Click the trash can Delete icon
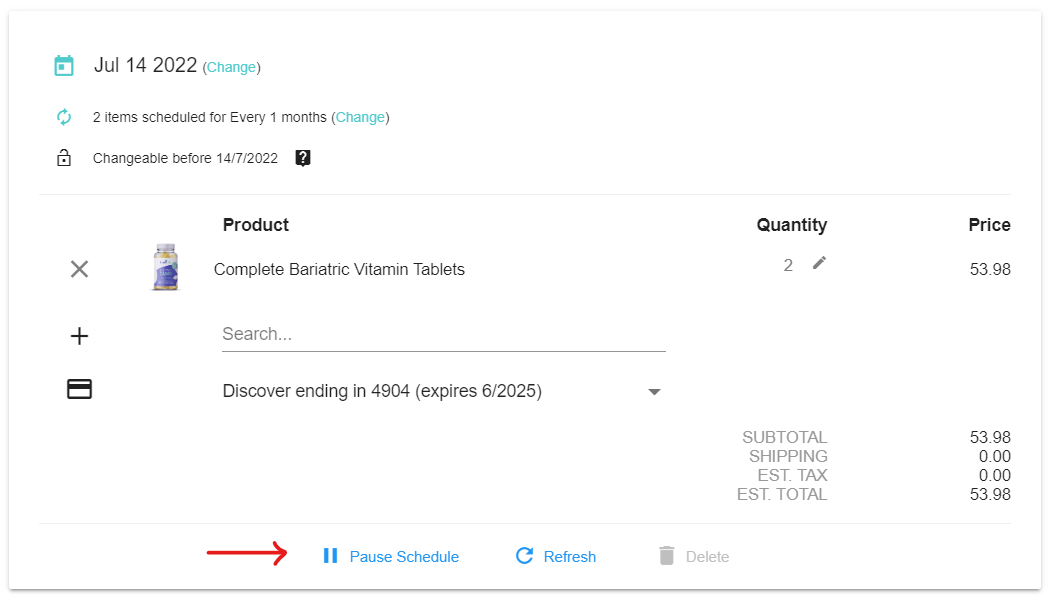 point(667,556)
